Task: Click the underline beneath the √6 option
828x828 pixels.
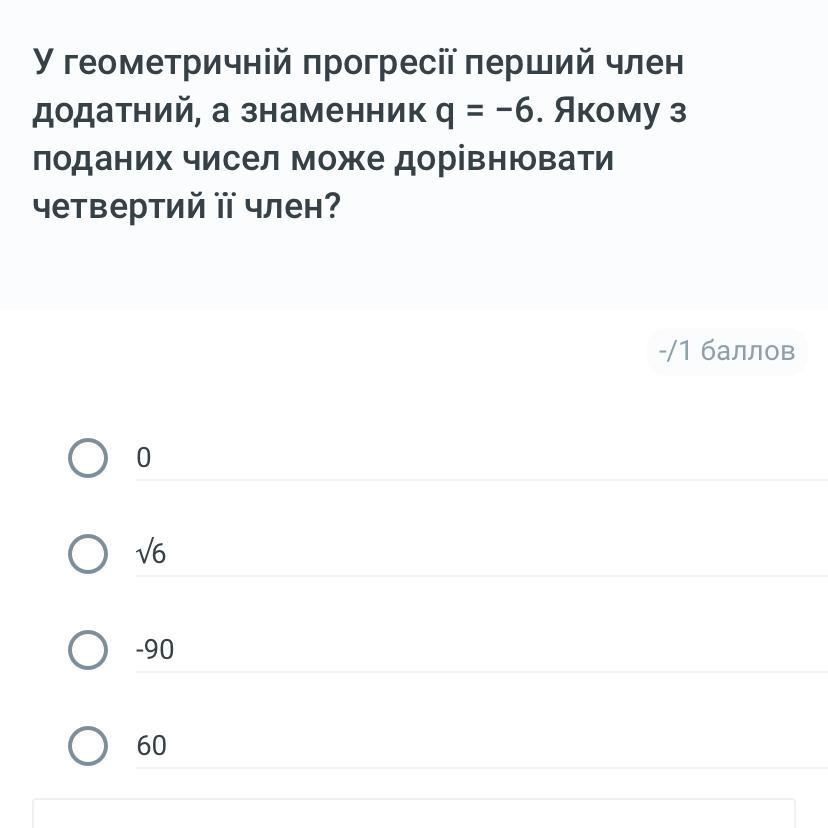Action: click(x=480, y=576)
